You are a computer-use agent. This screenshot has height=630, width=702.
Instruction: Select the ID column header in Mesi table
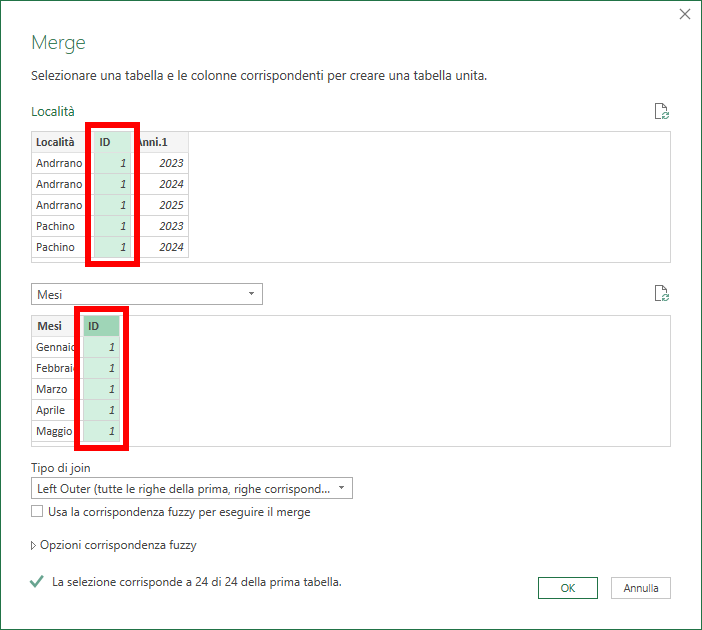tap(102, 326)
